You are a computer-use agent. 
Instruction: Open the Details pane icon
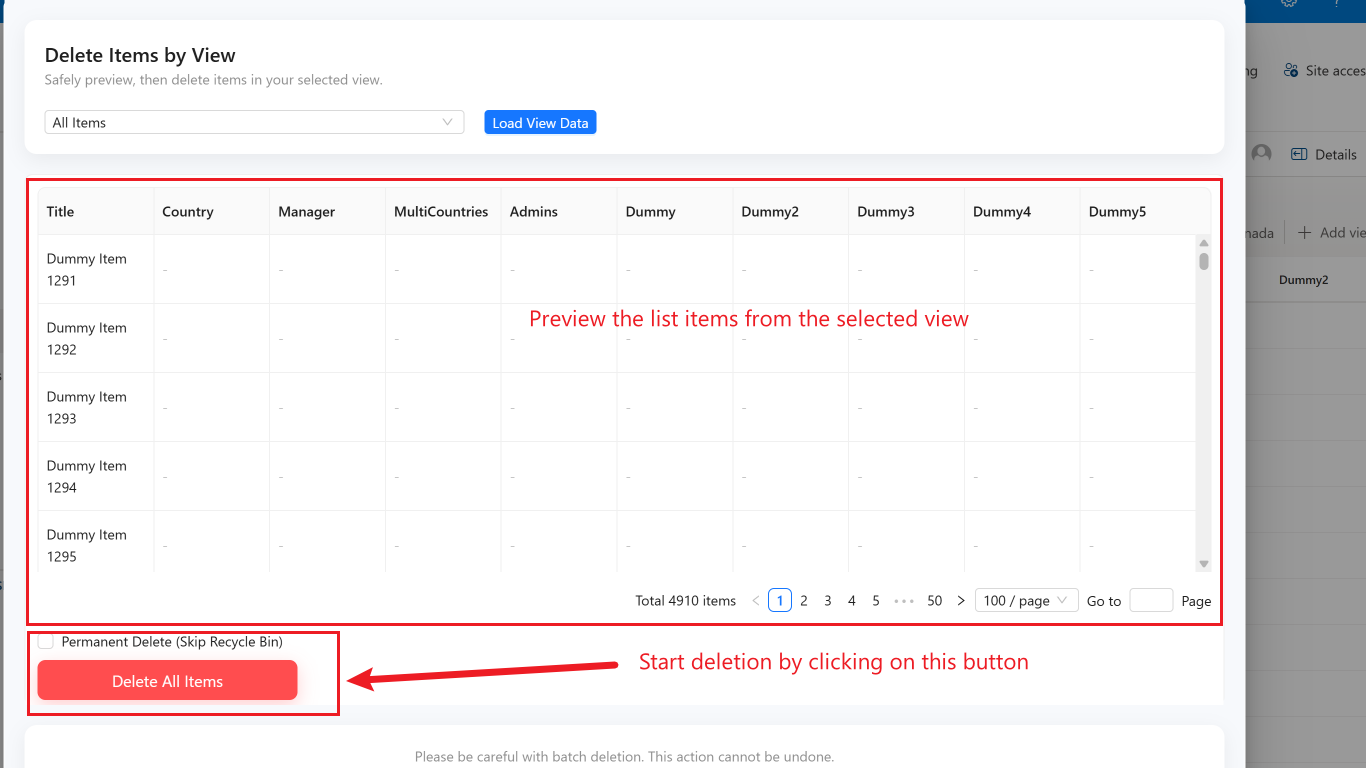click(x=1300, y=154)
